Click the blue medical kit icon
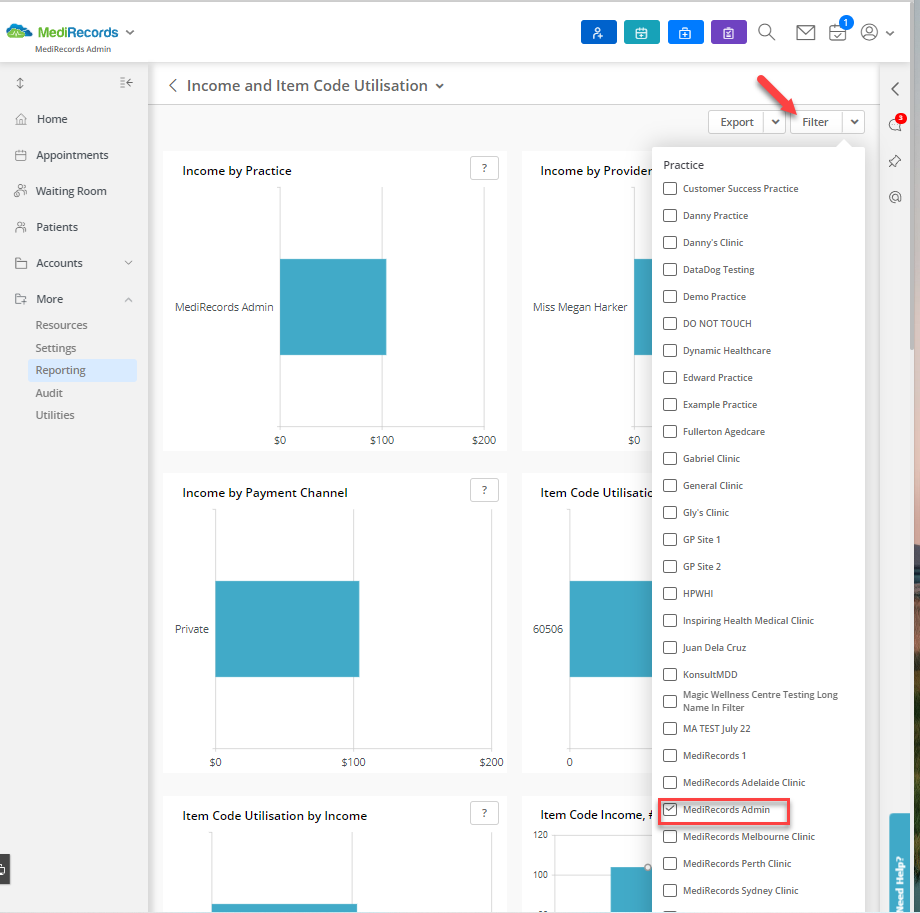This screenshot has width=920, height=913. [x=685, y=32]
